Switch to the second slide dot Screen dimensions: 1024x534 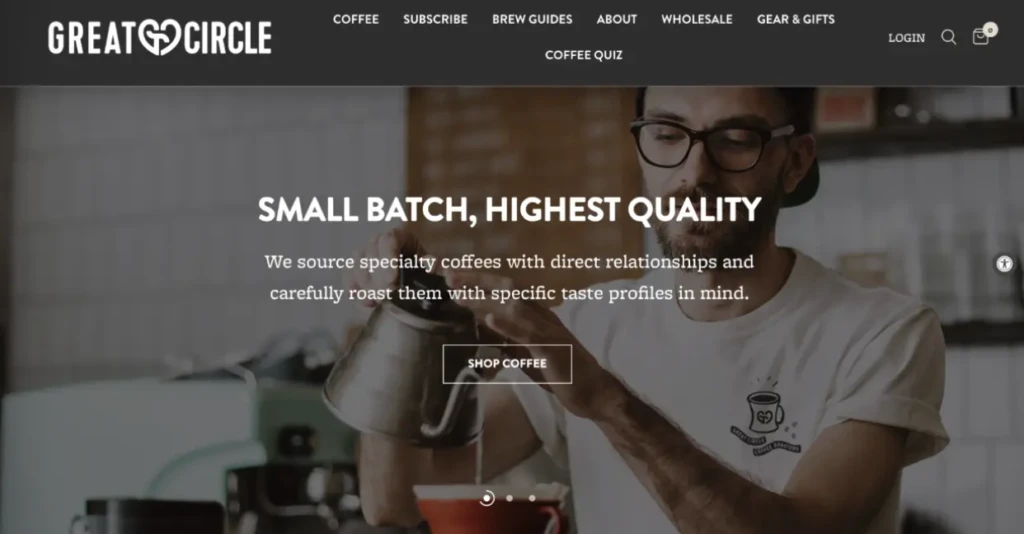click(509, 498)
